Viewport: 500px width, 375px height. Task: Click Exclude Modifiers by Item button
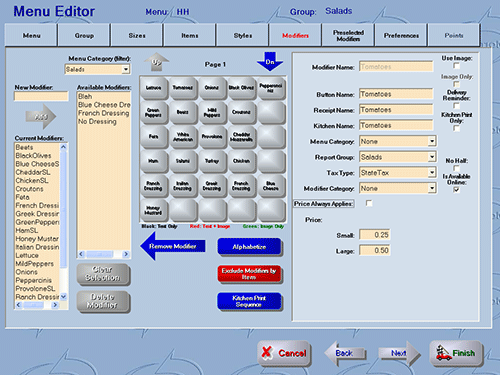point(249,274)
